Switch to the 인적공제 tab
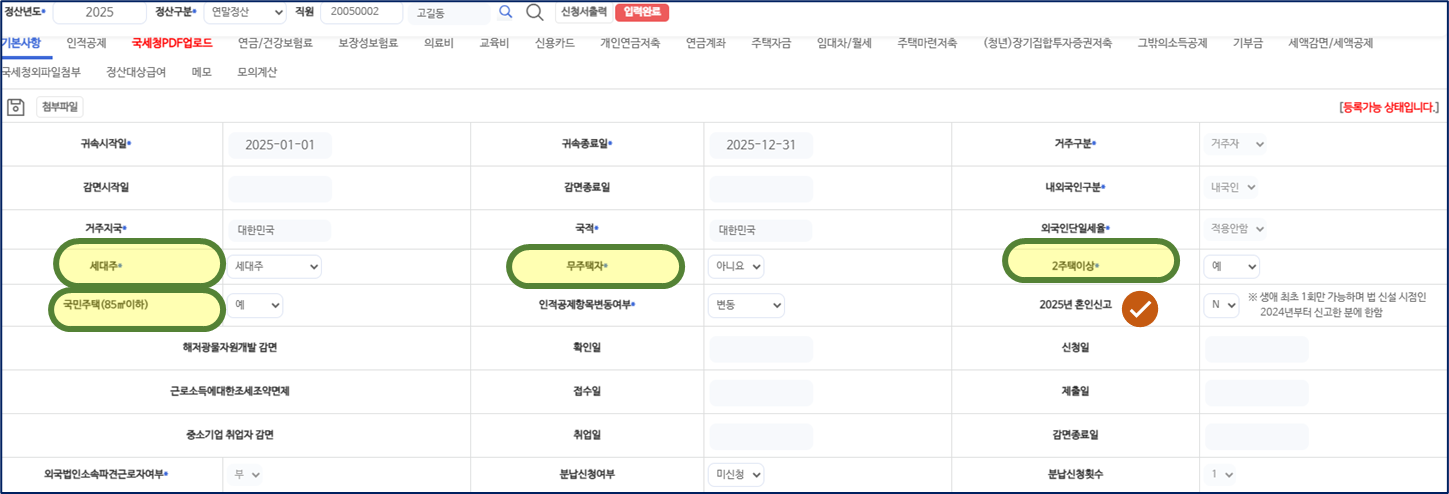Image resolution: width=1449 pixels, height=494 pixels. click(87, 43)
